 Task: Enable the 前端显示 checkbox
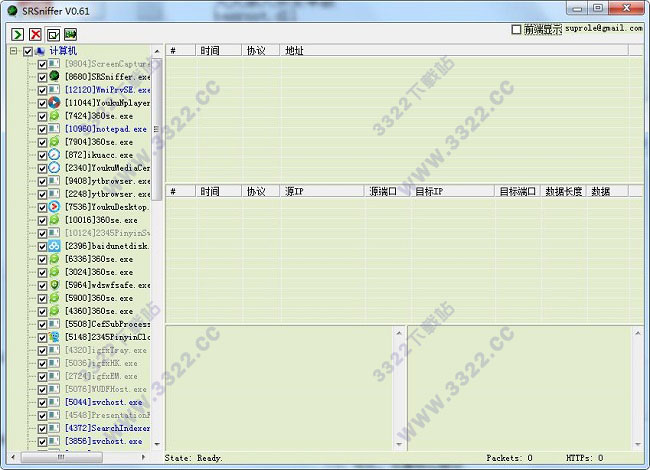point(516,29)
